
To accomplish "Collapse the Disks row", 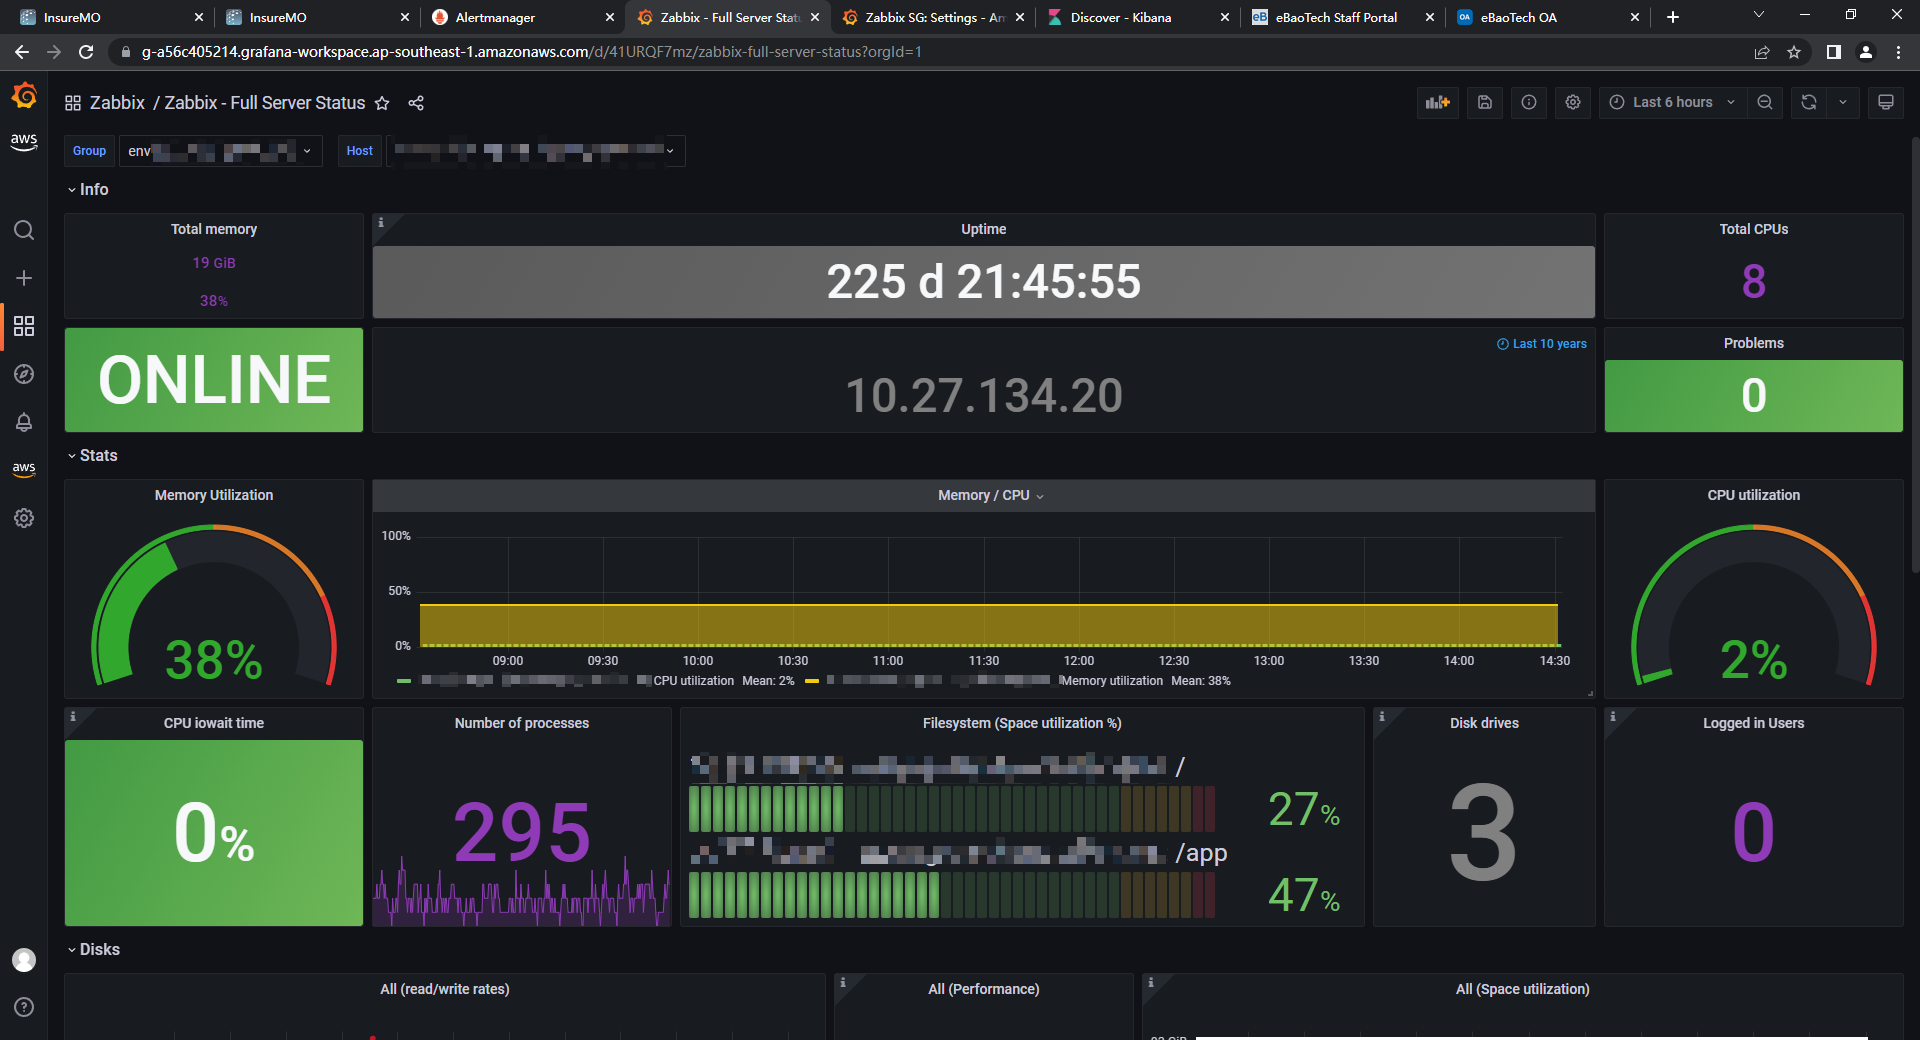I will coord(93,949).
